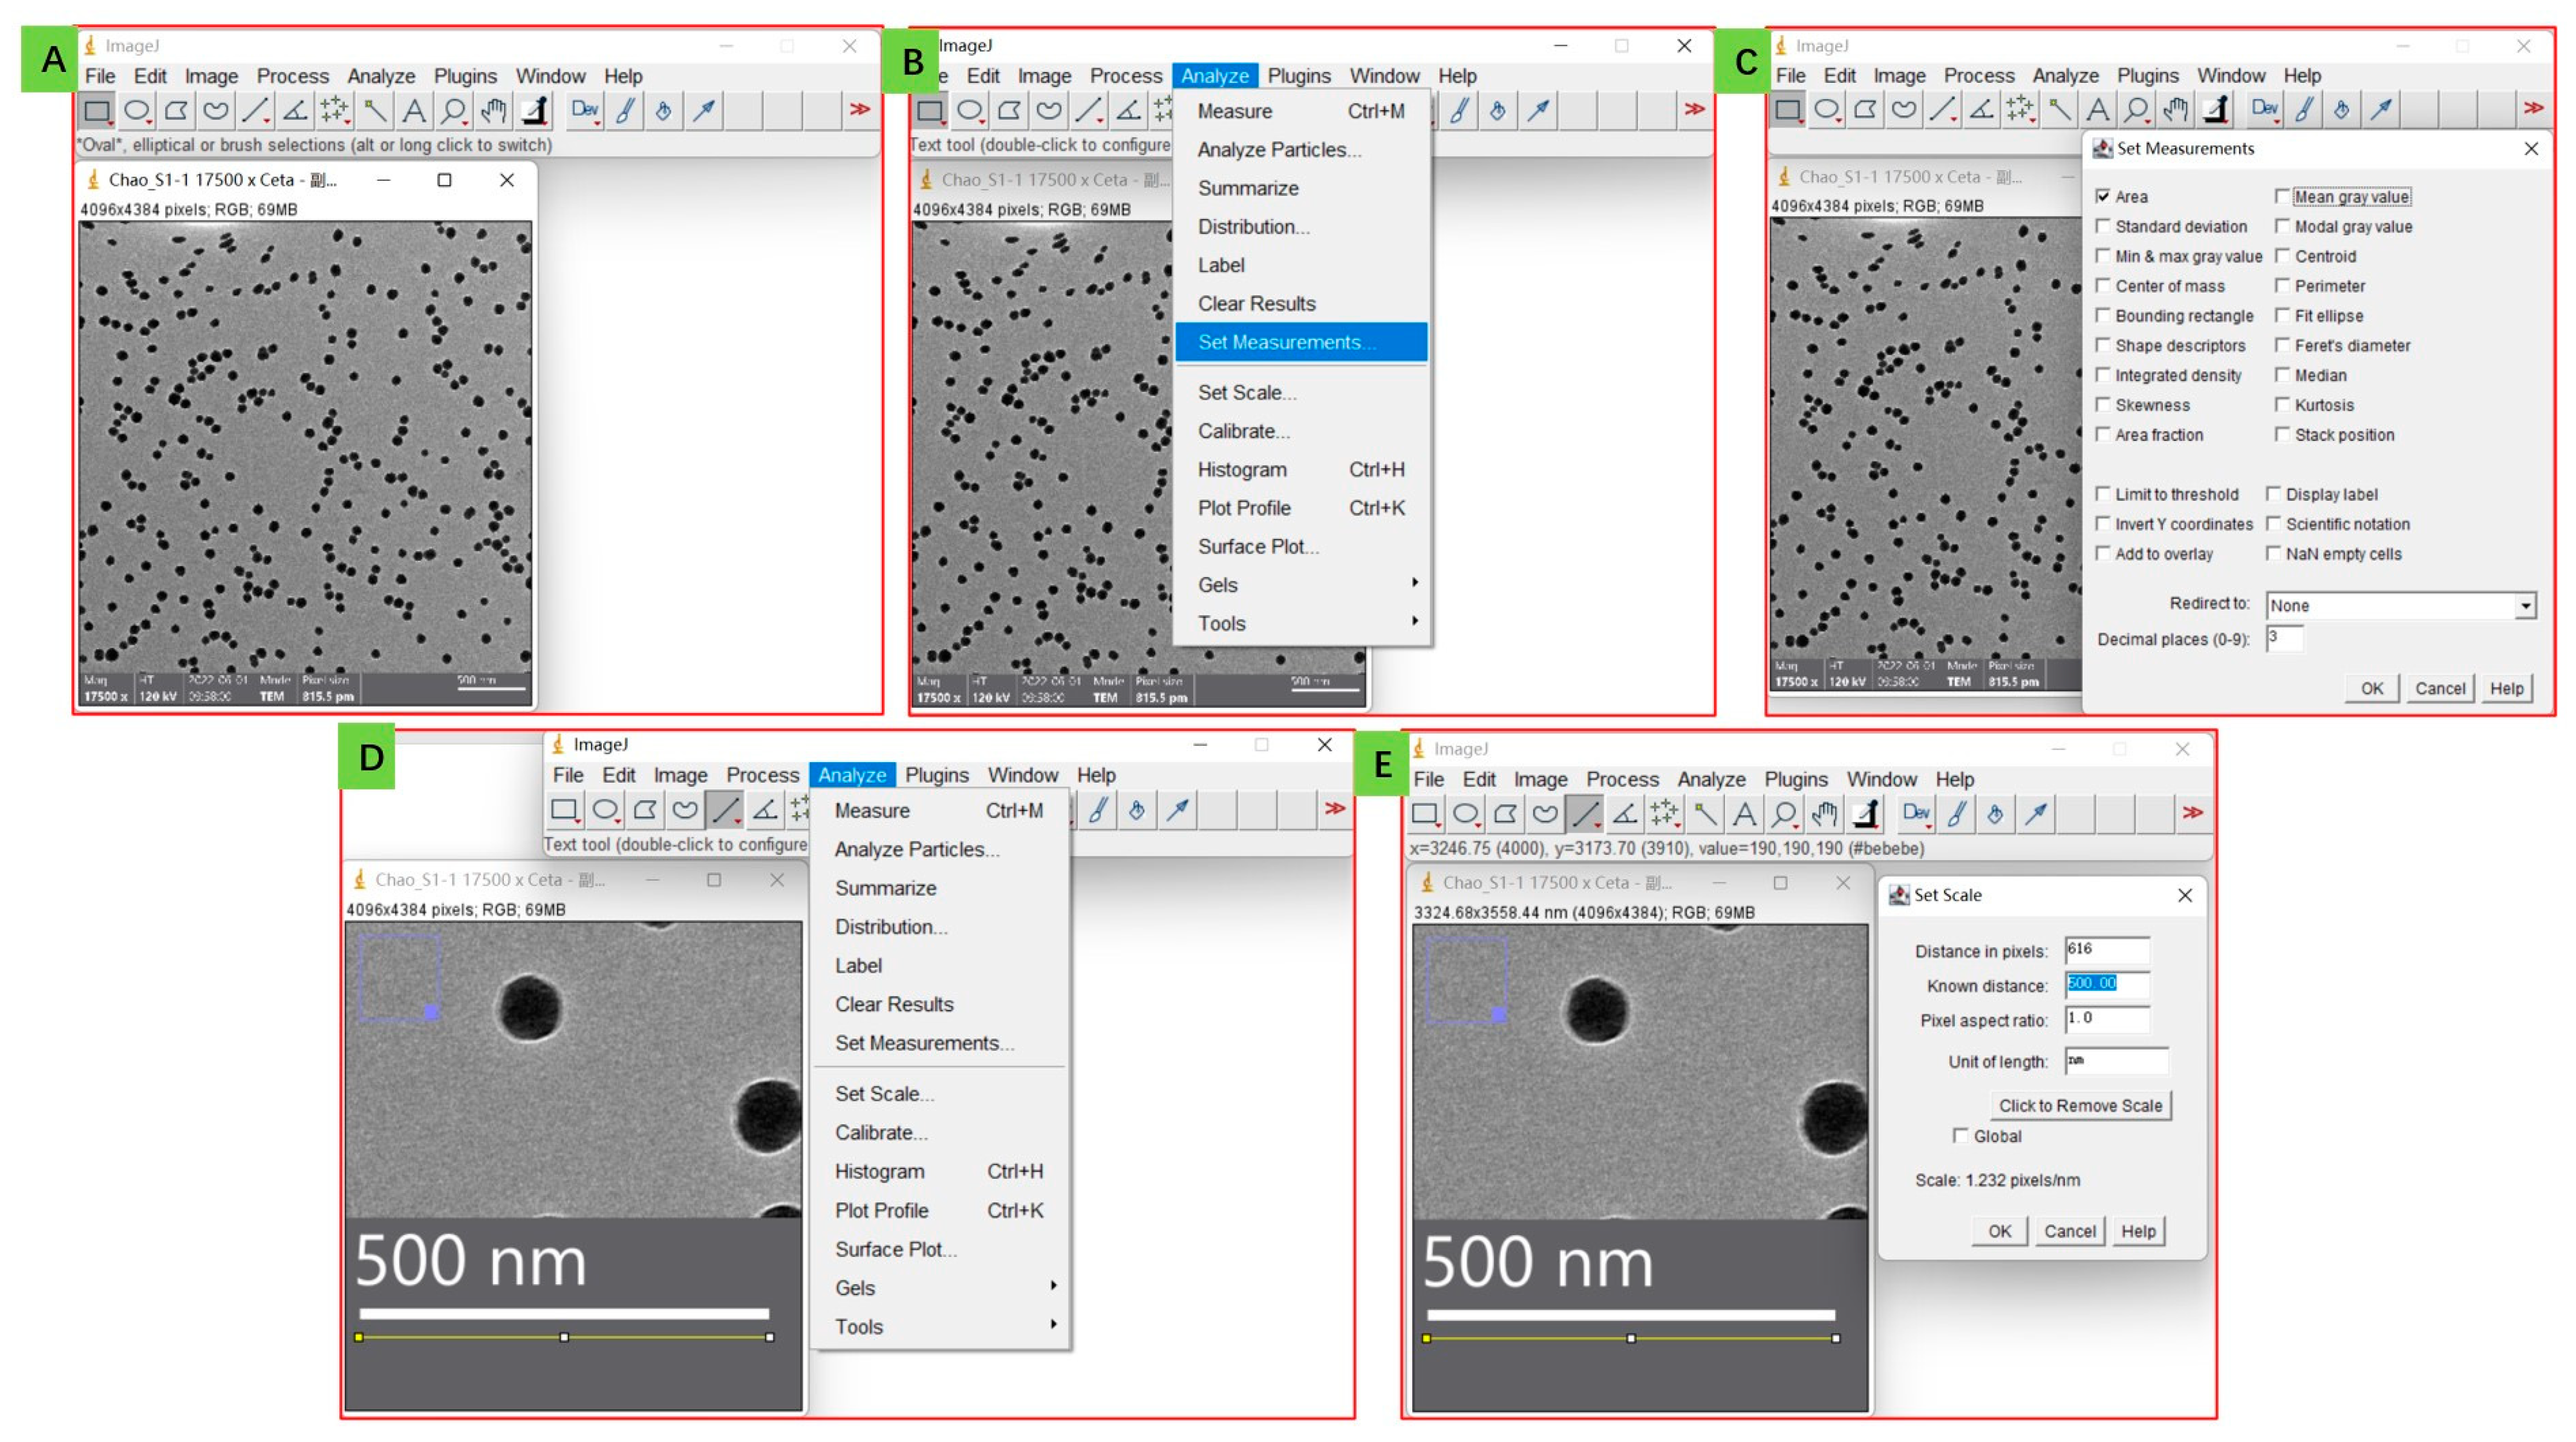The image size is (2576, 1442).
Task: Uncheck the Area measurement checkbox
Action: click(x=2103, y=196)
